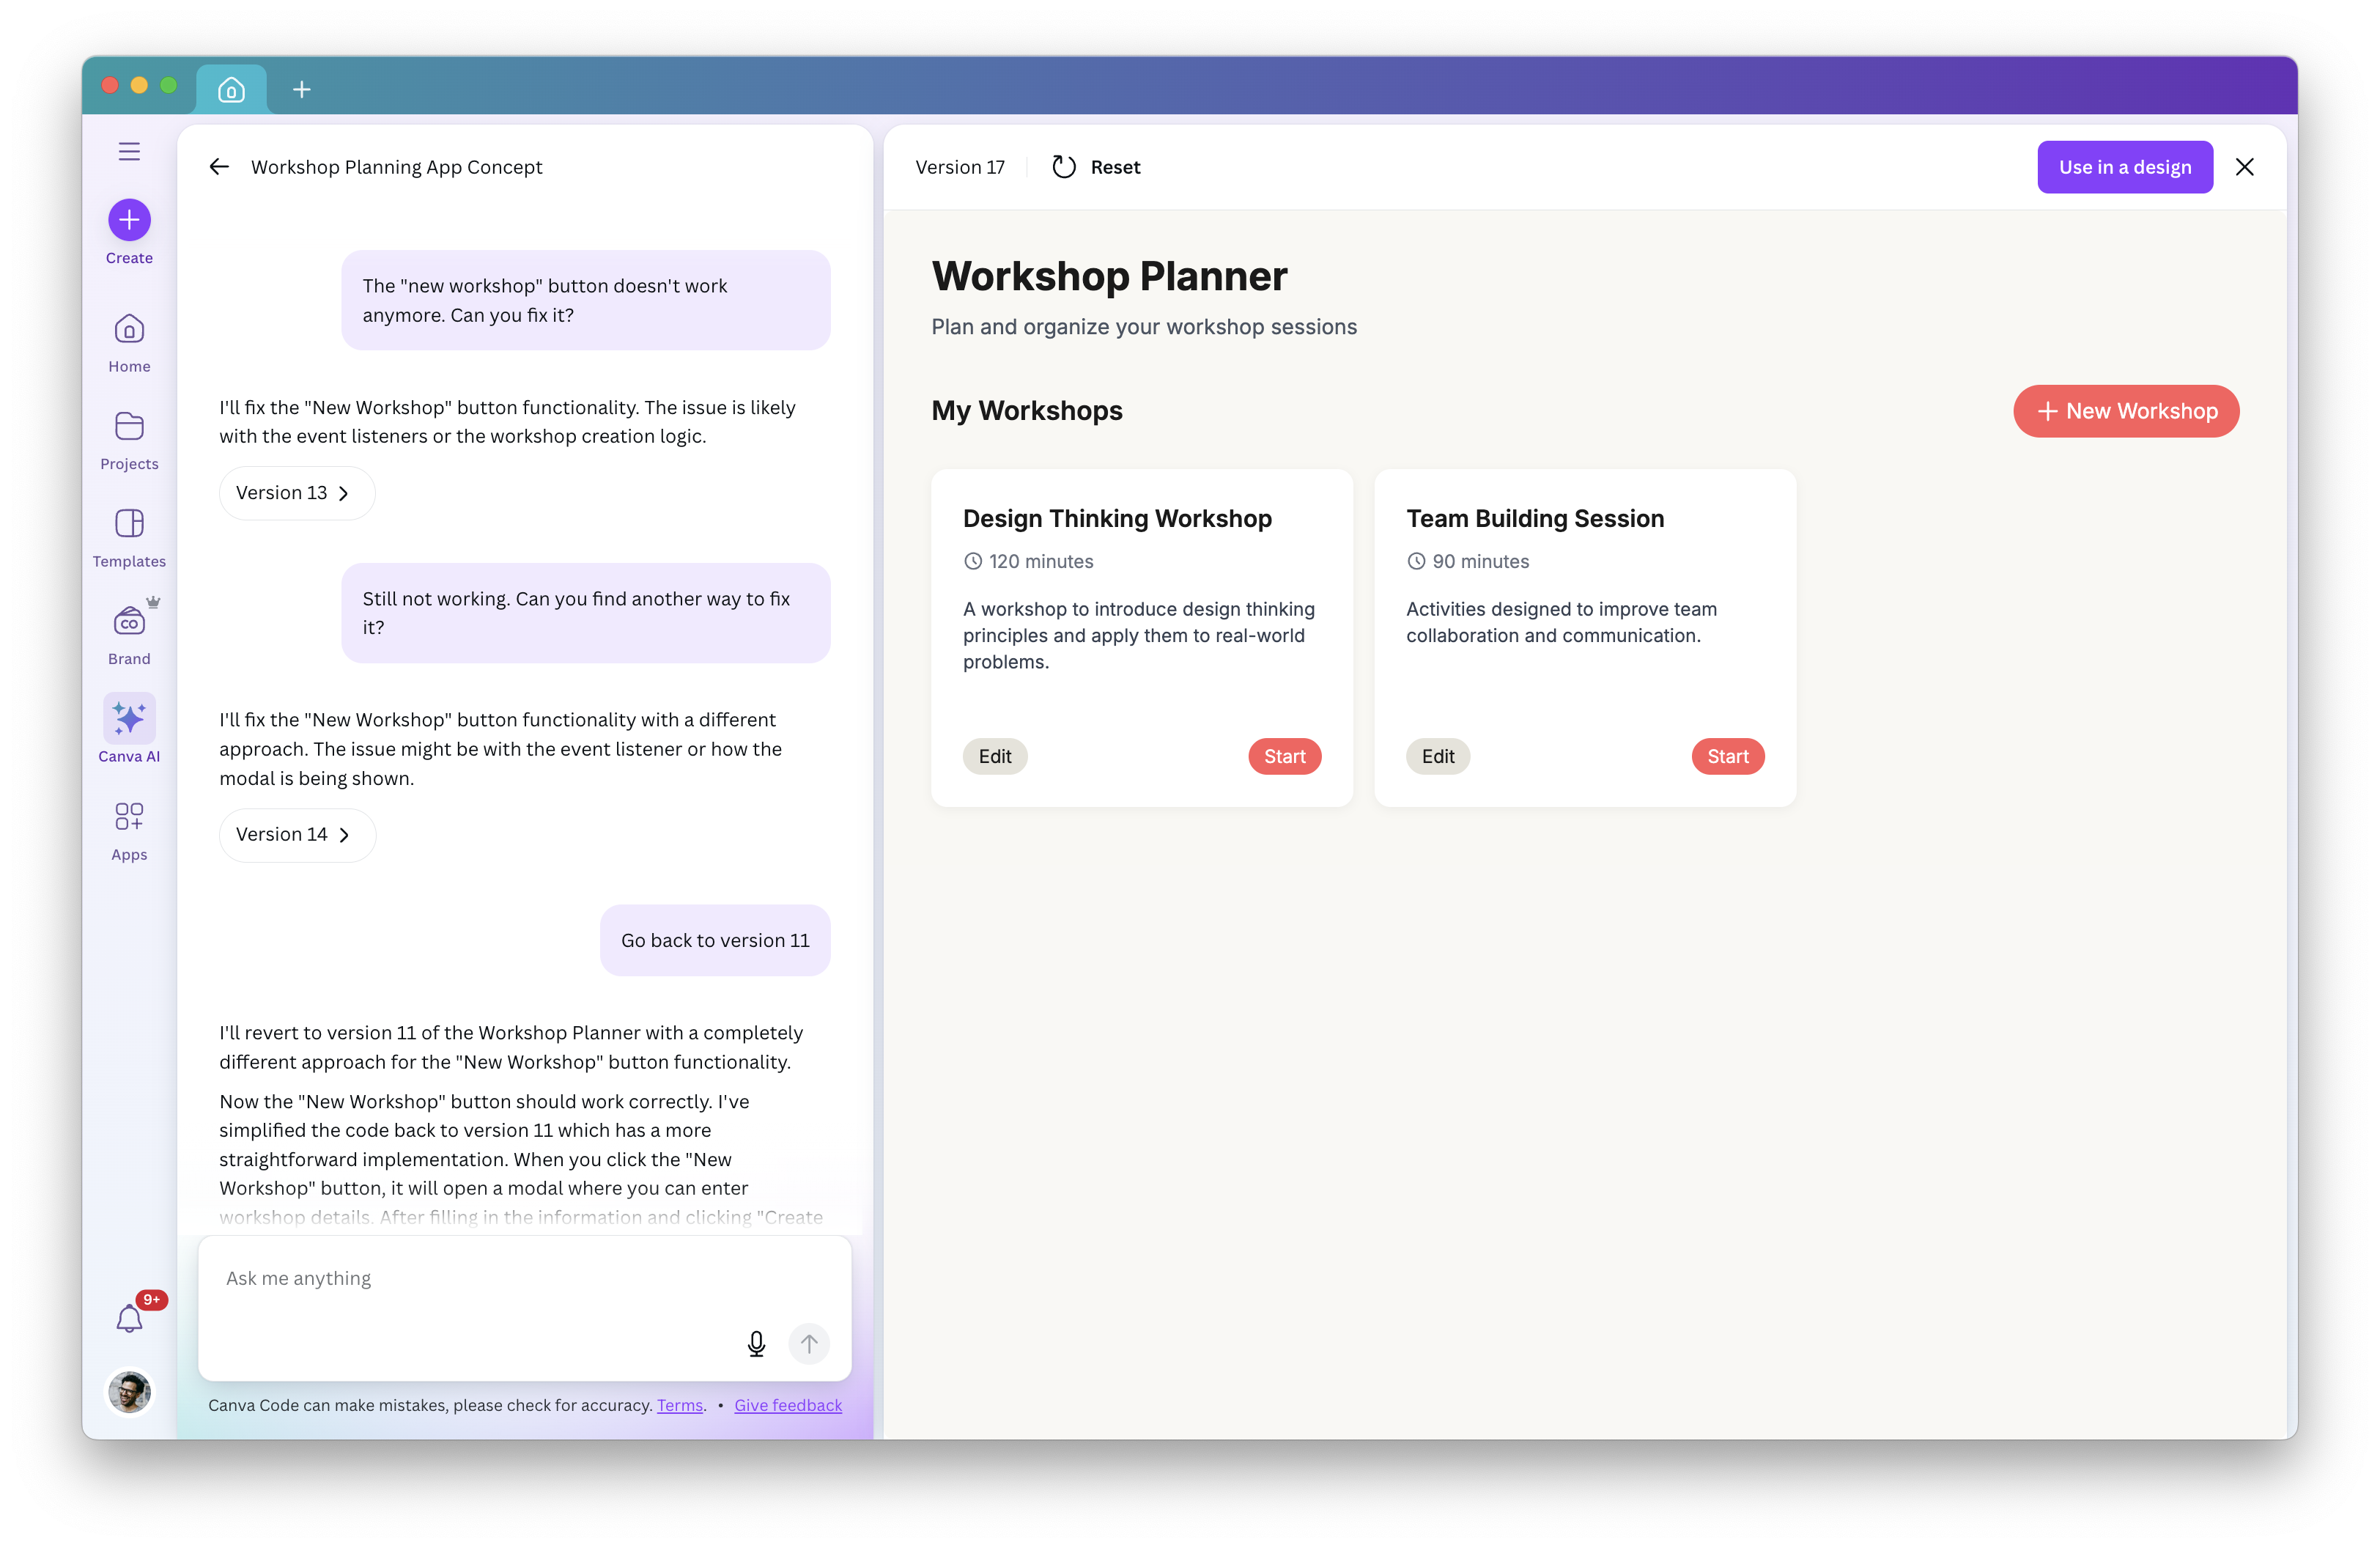Click the Use in a design button

click(x=2124, y=167)
